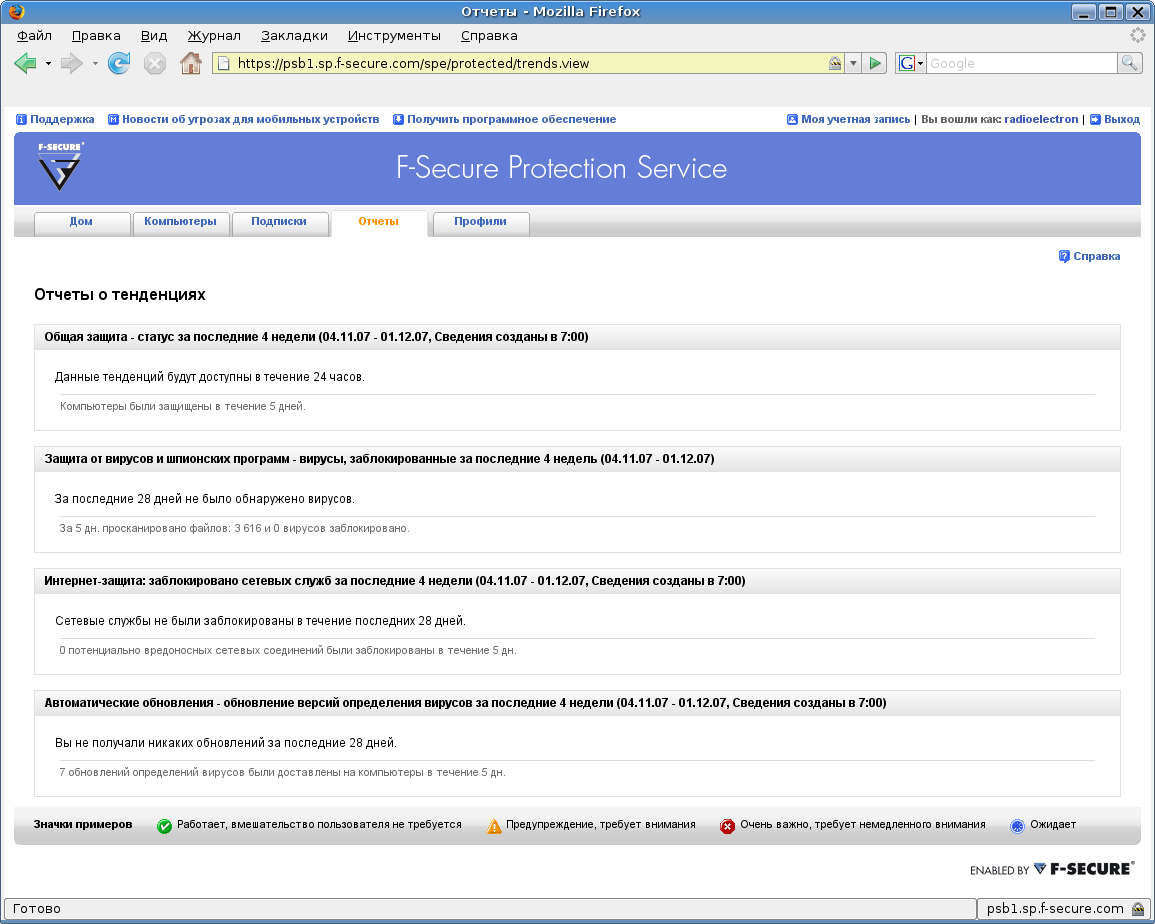This screenshot has width=1155, height=924.
Task: Reload the page with the Refresh icon
Action: (119, 63)
